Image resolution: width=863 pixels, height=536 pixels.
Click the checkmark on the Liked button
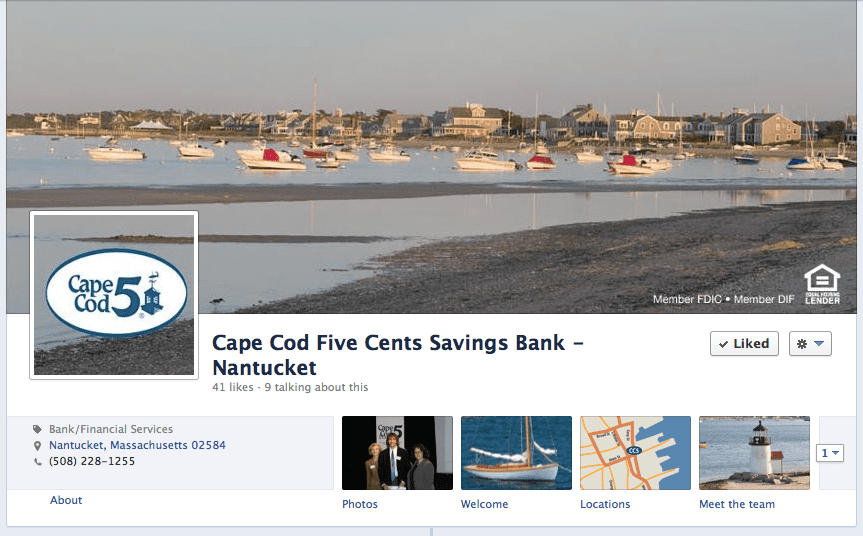coord(723,344)
